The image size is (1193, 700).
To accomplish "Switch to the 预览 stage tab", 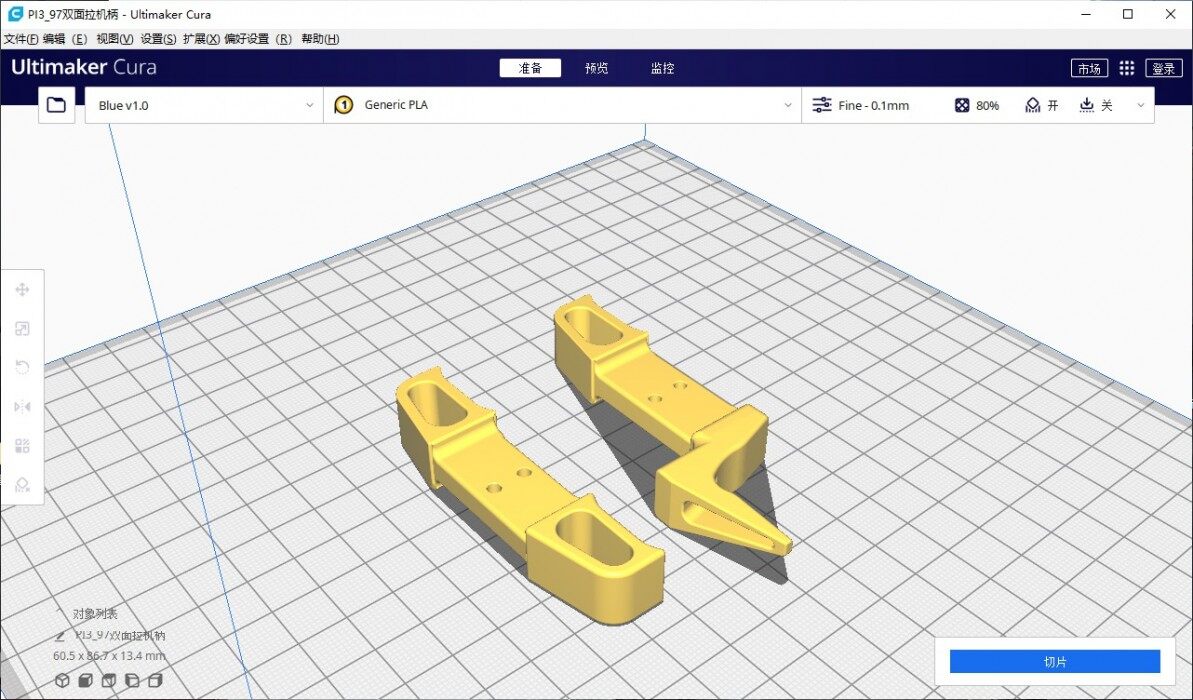I will pos(596,68).
